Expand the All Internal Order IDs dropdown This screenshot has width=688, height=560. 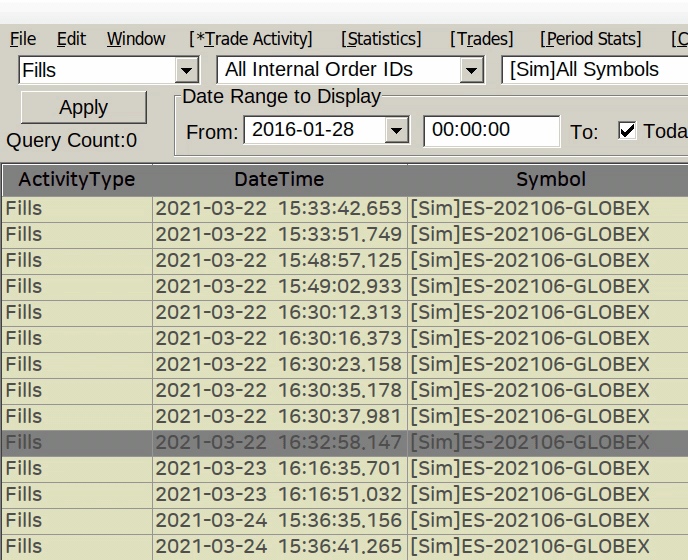[472, 70]
